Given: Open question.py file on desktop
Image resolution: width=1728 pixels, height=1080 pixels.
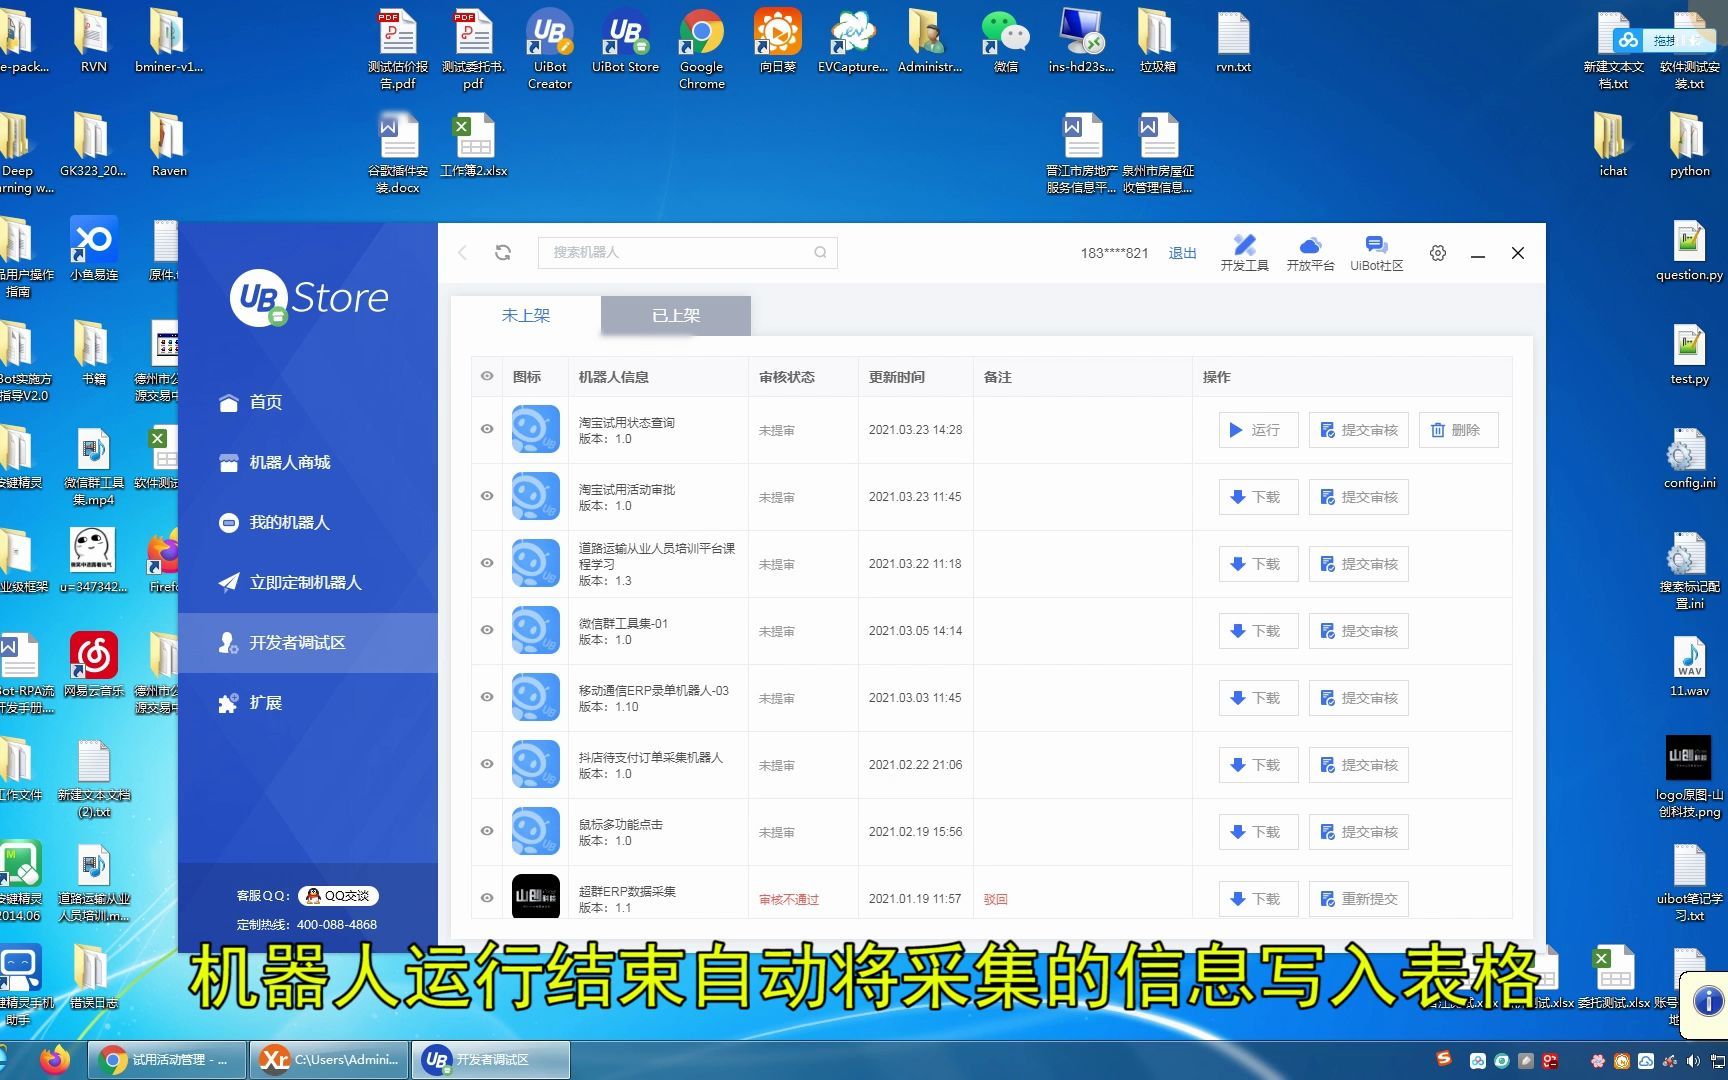Looking at the screenshot, I should pos(1689,250).
